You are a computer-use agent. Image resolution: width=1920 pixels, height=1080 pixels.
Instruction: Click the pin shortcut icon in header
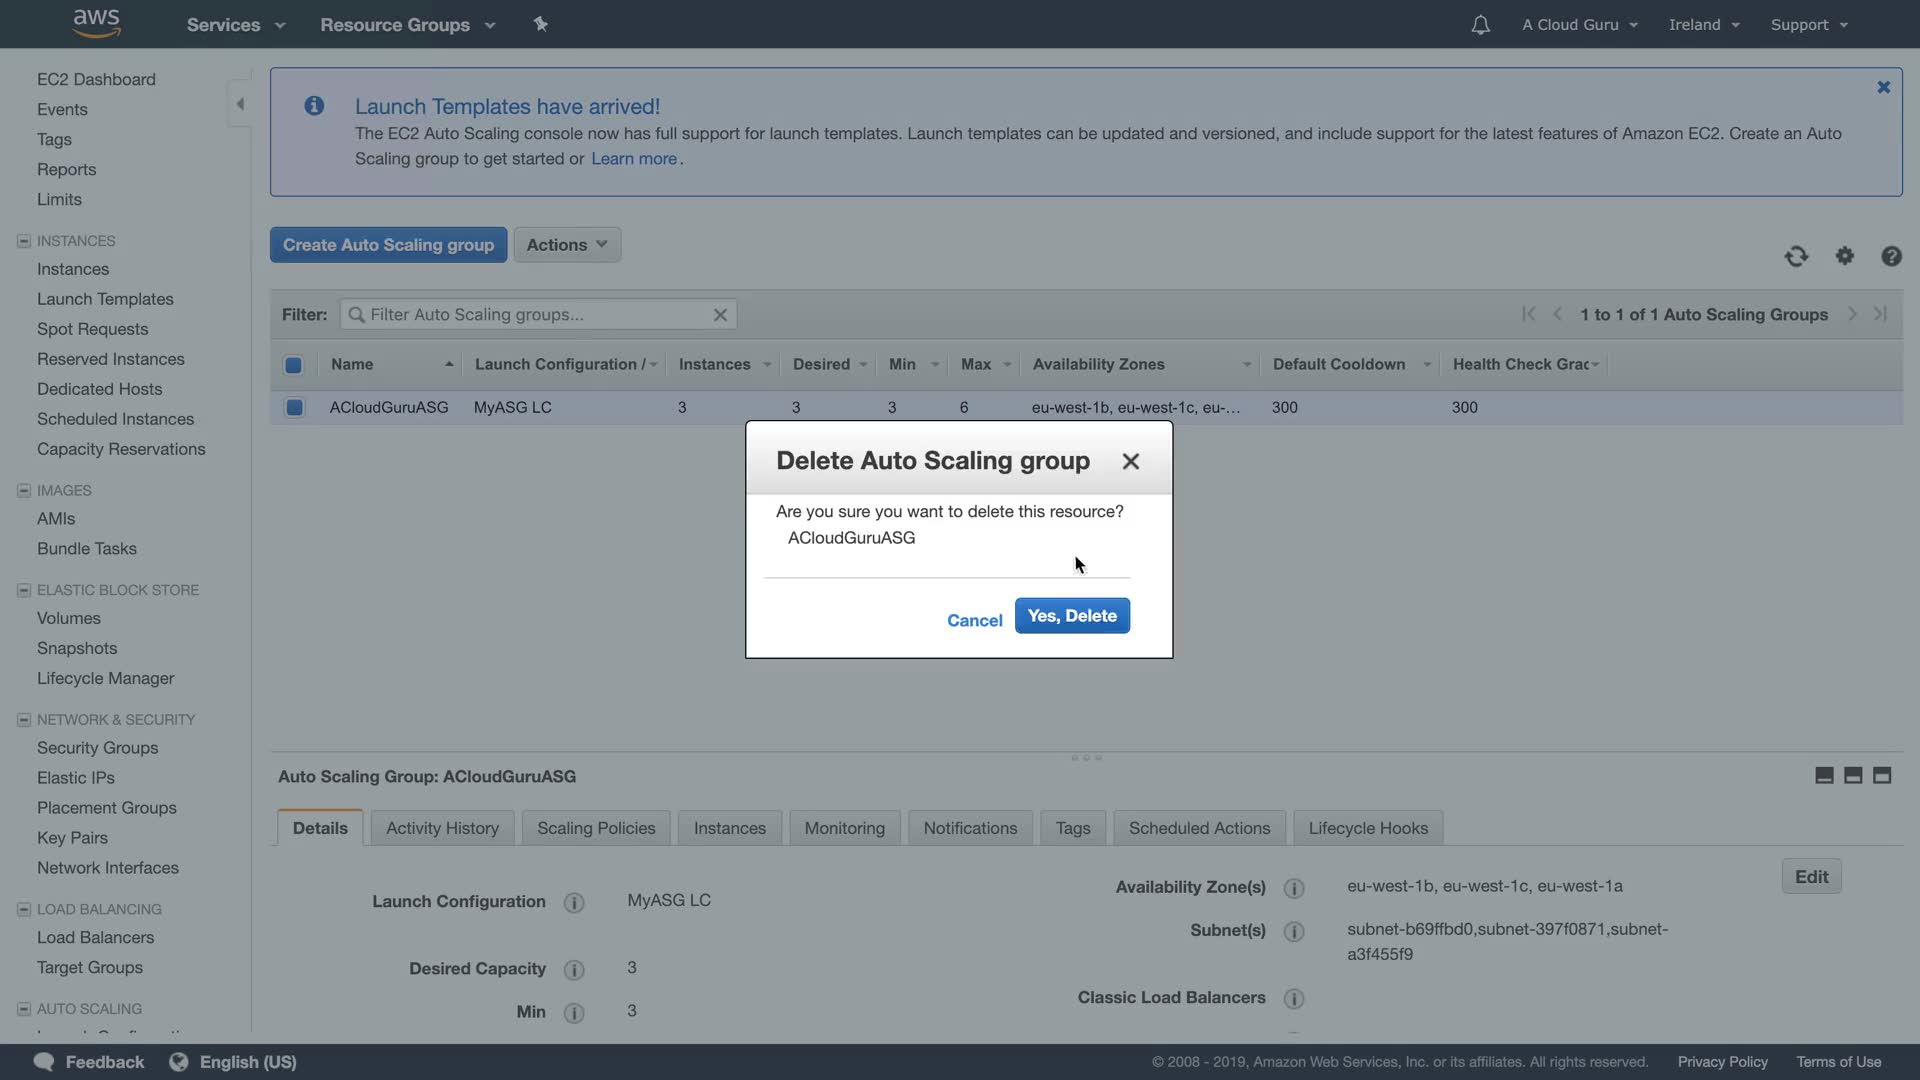(x=541, y=24)
